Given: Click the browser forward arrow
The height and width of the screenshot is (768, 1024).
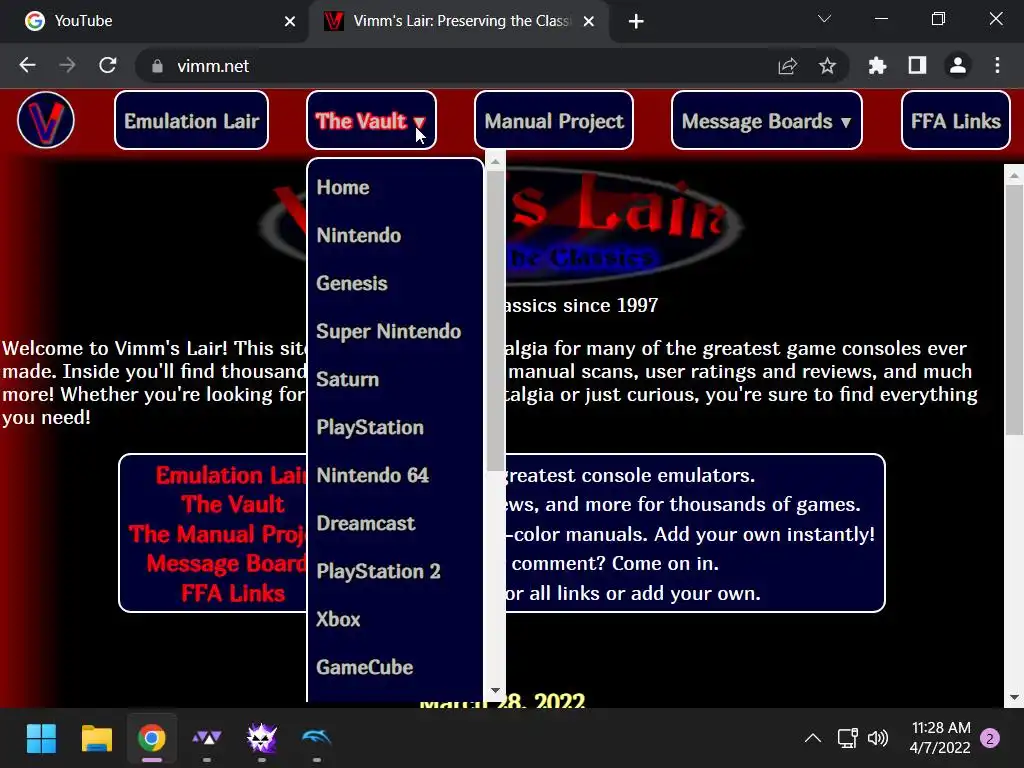Looking at the screenshot, I should [x=67, y=65].
